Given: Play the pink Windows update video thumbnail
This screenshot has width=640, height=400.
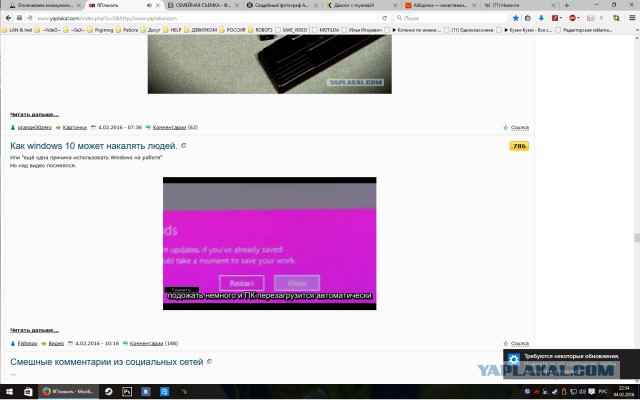Looking at the screenshot, I should tap(269, 243).
